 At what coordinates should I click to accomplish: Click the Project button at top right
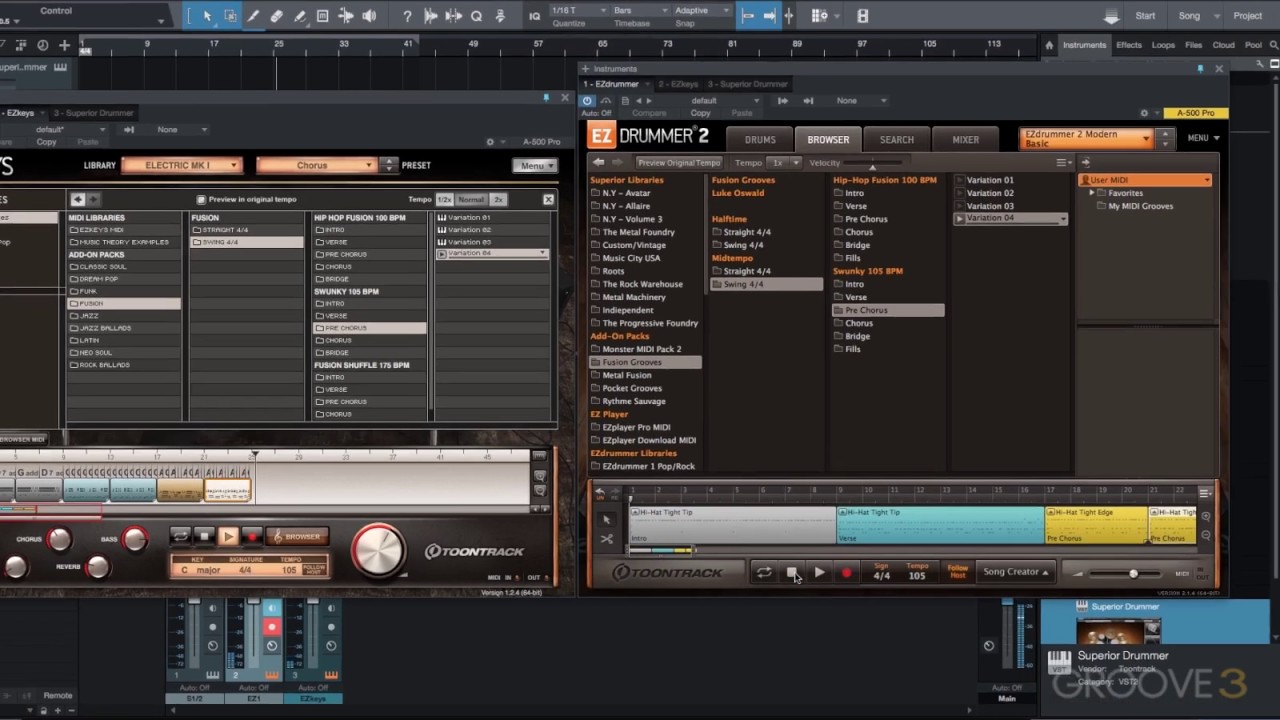click(x=1247, y=16)
